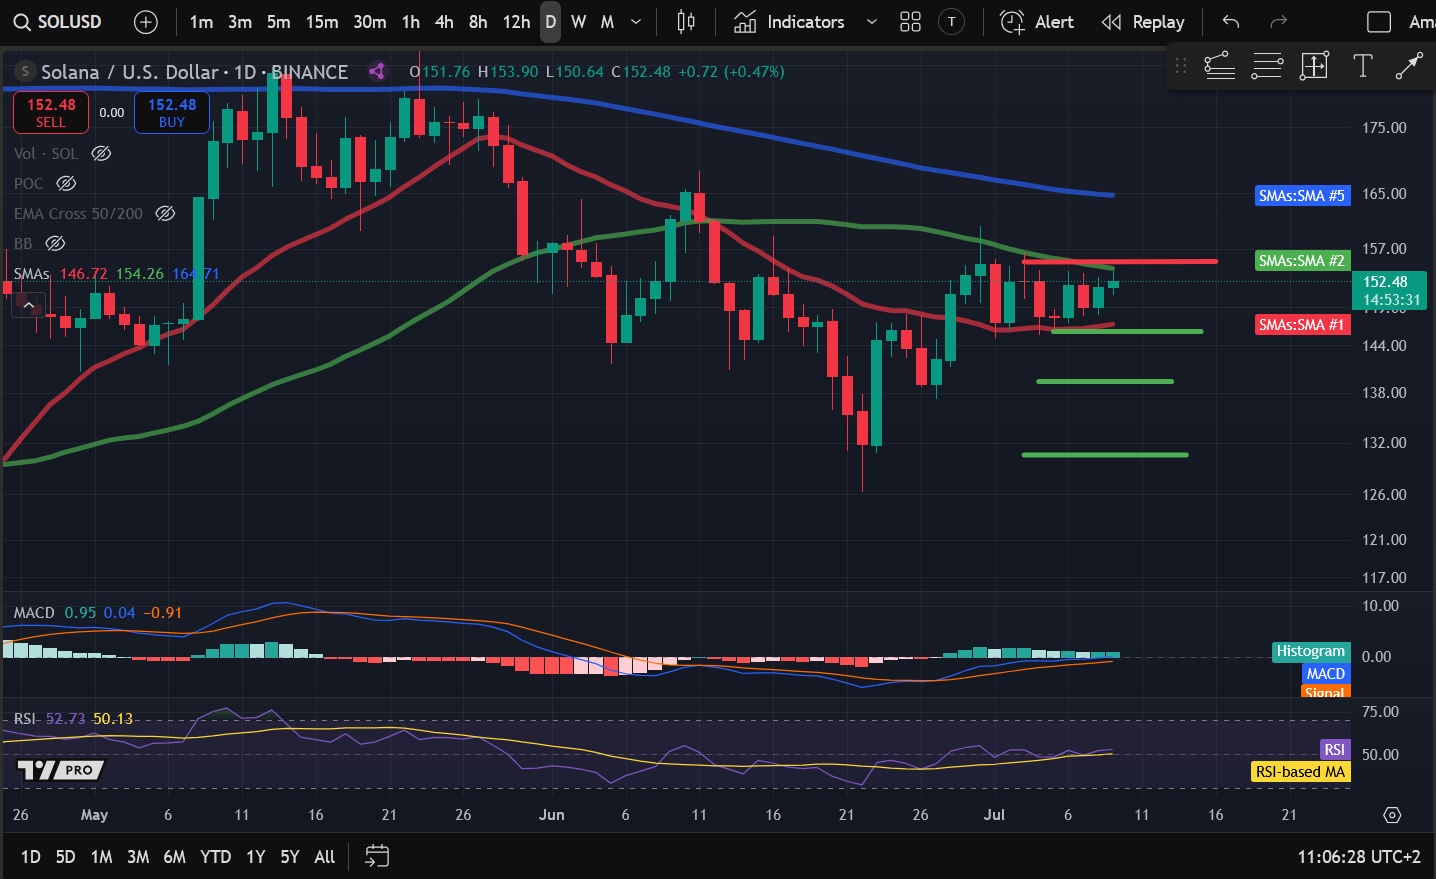
Task: Toggle visibility of POC indicator
Action: pos(66,183)
